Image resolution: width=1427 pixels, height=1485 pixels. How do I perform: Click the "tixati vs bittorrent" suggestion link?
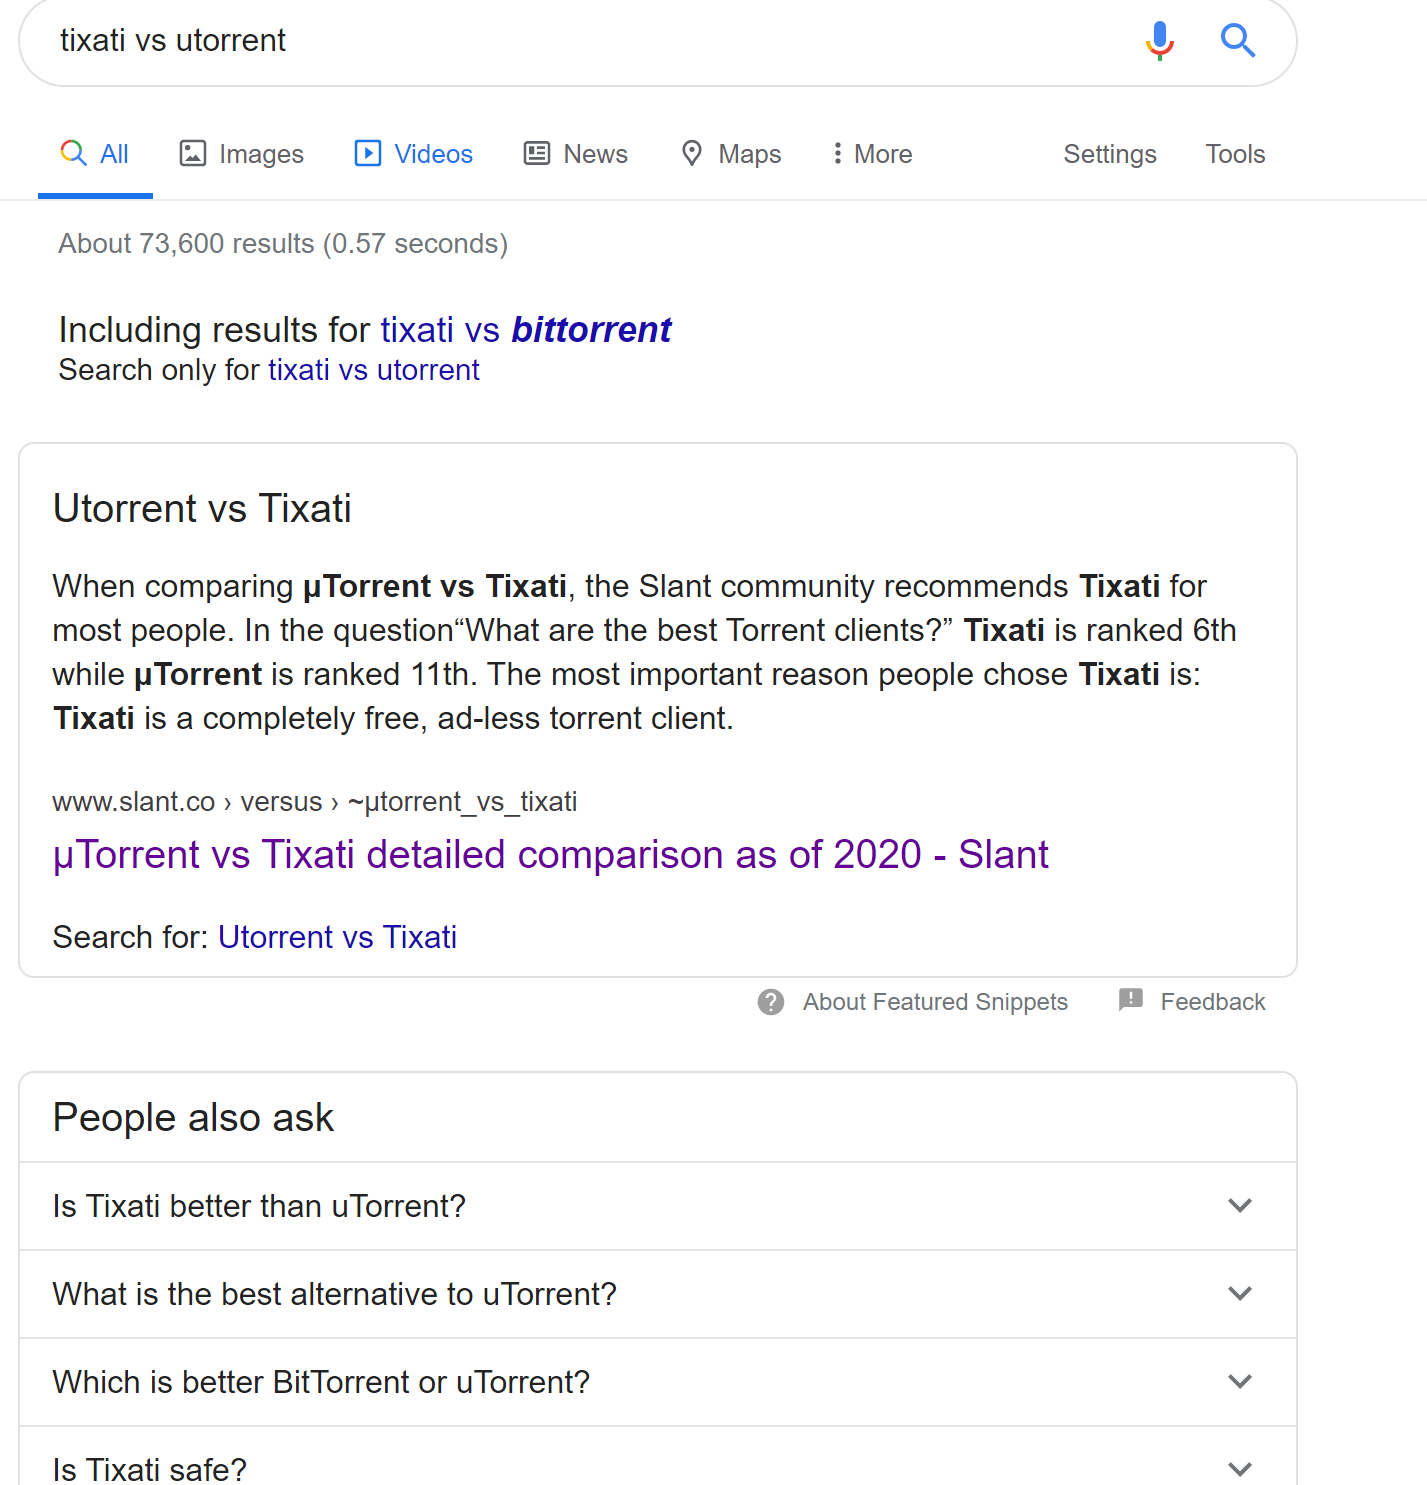(x=526, y=329)
